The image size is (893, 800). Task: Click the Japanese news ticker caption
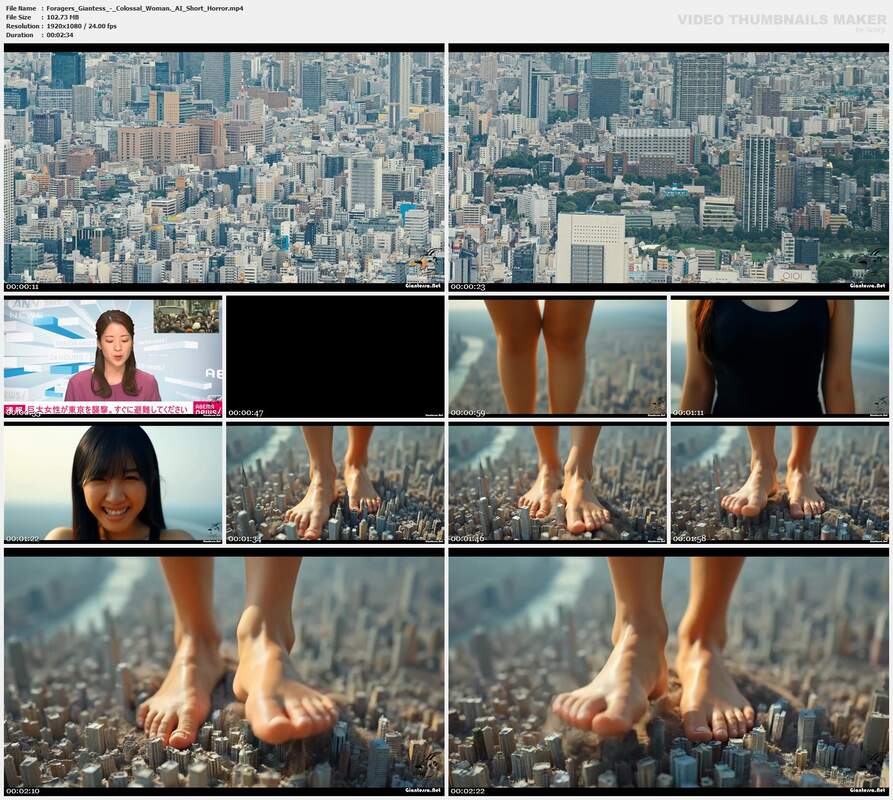[107, 409]
